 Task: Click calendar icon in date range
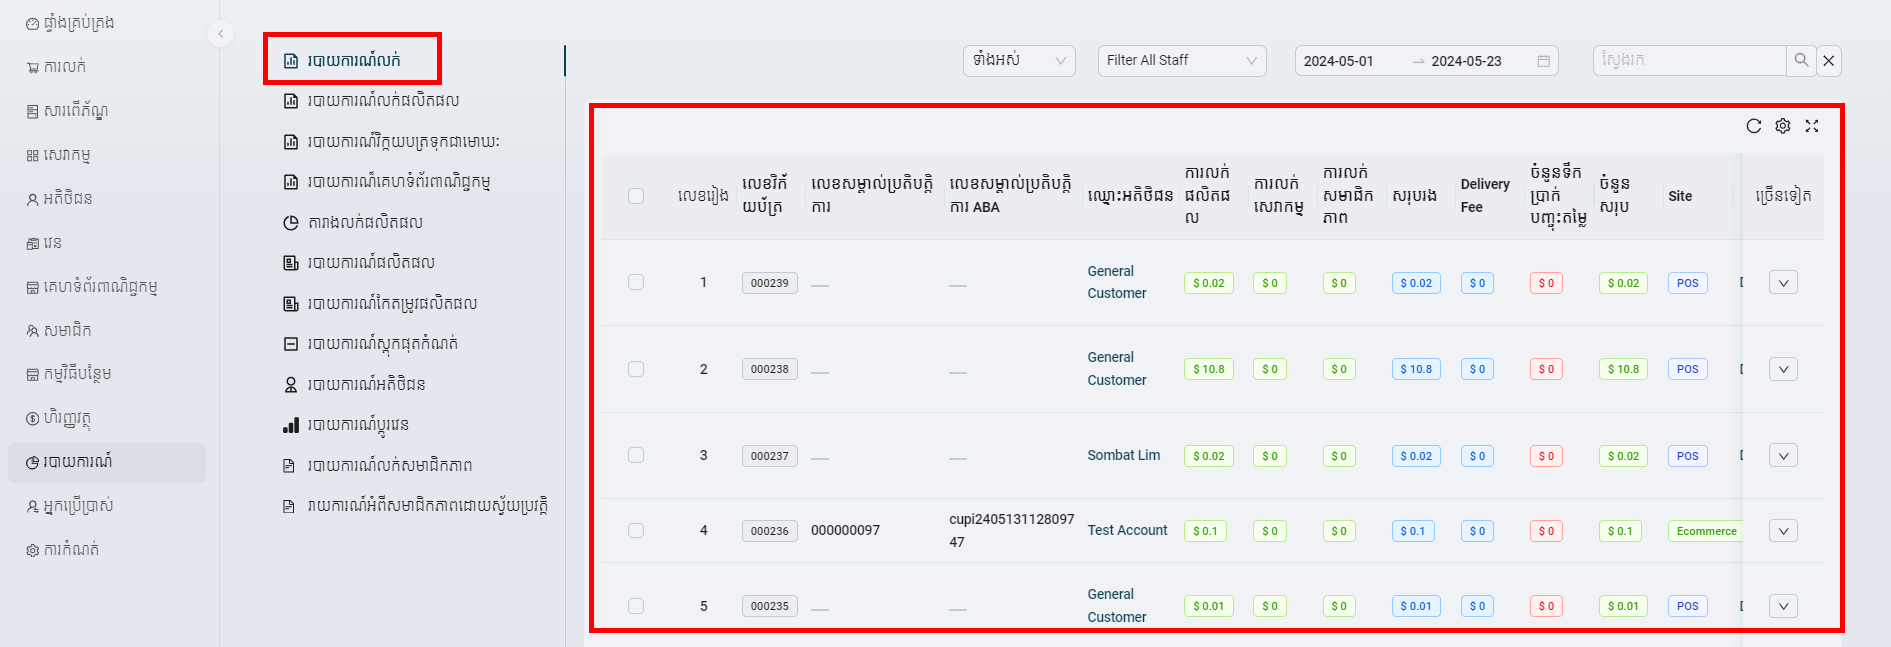pos(1543,61)
